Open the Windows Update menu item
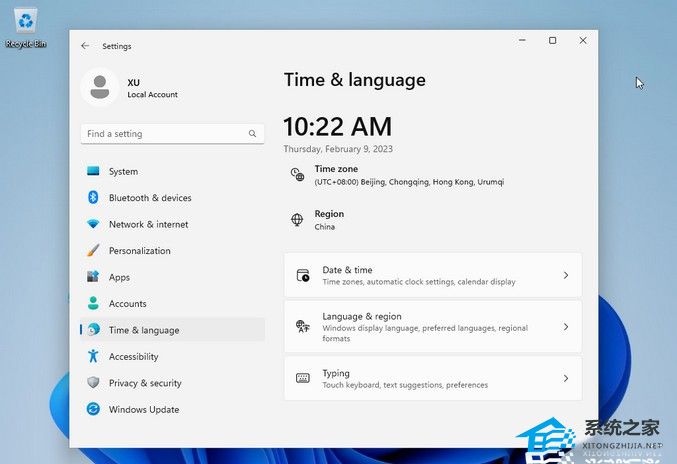 (x=144, y=409)
